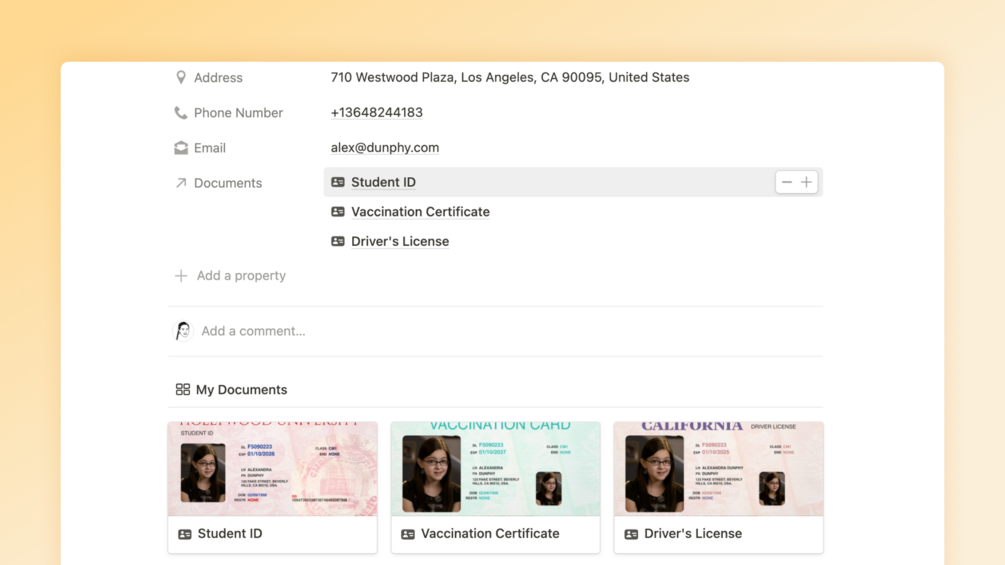Click the Driver's License card icon in Documents

point(338,242)
